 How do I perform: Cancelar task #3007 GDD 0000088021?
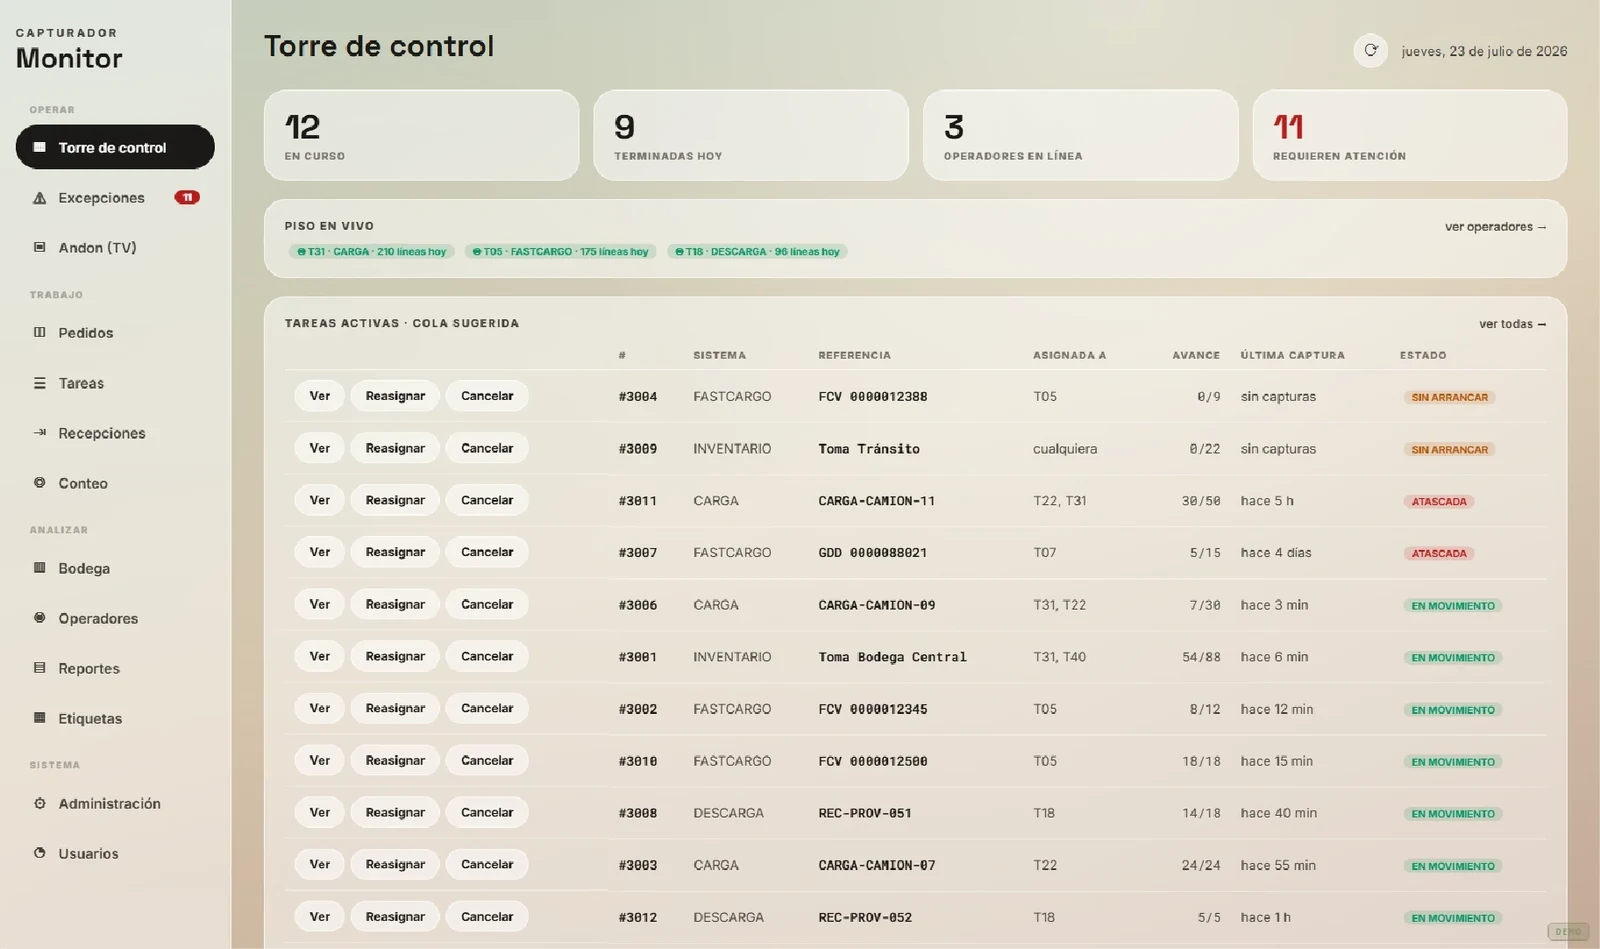click(487, 552)
